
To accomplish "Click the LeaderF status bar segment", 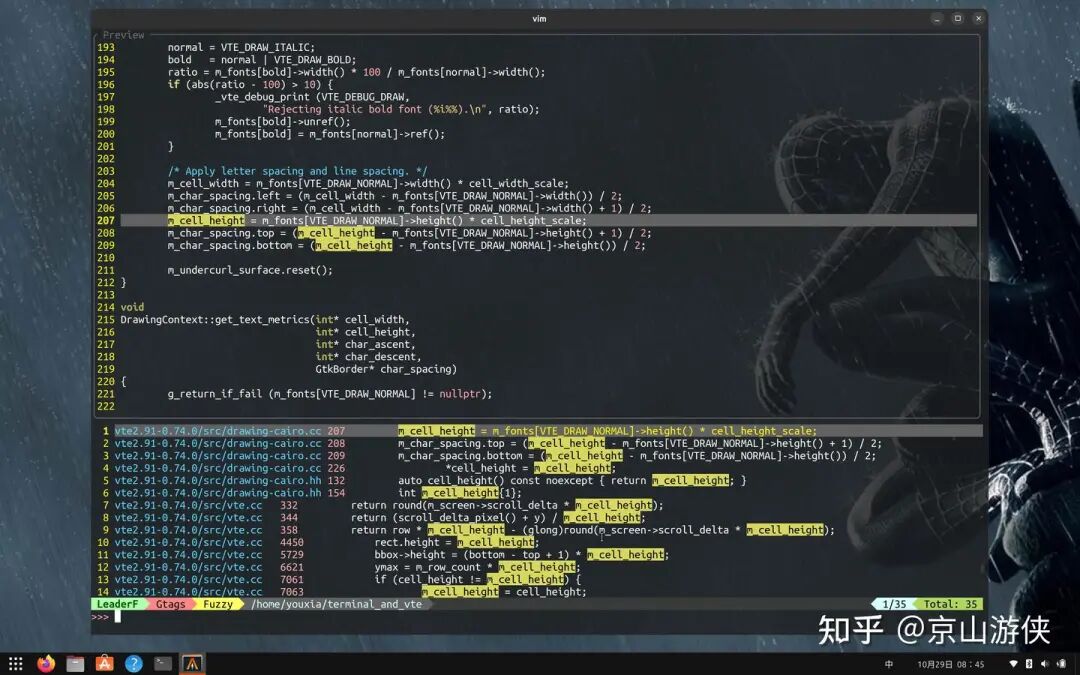I will coord(118,604).
